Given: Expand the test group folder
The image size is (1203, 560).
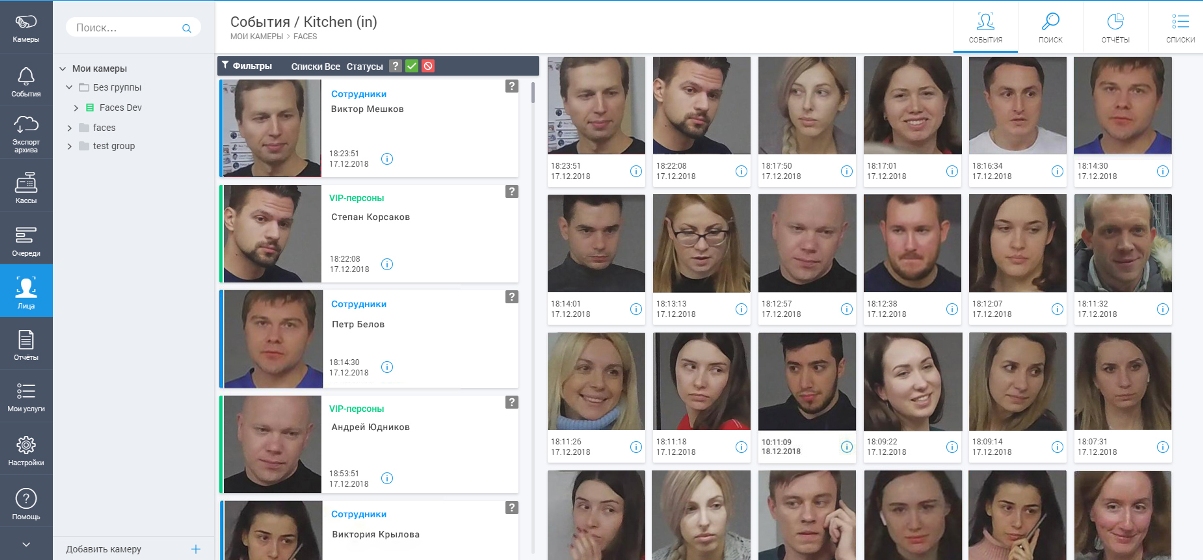Looking at the screenshot, I should (x=69, y=146).
